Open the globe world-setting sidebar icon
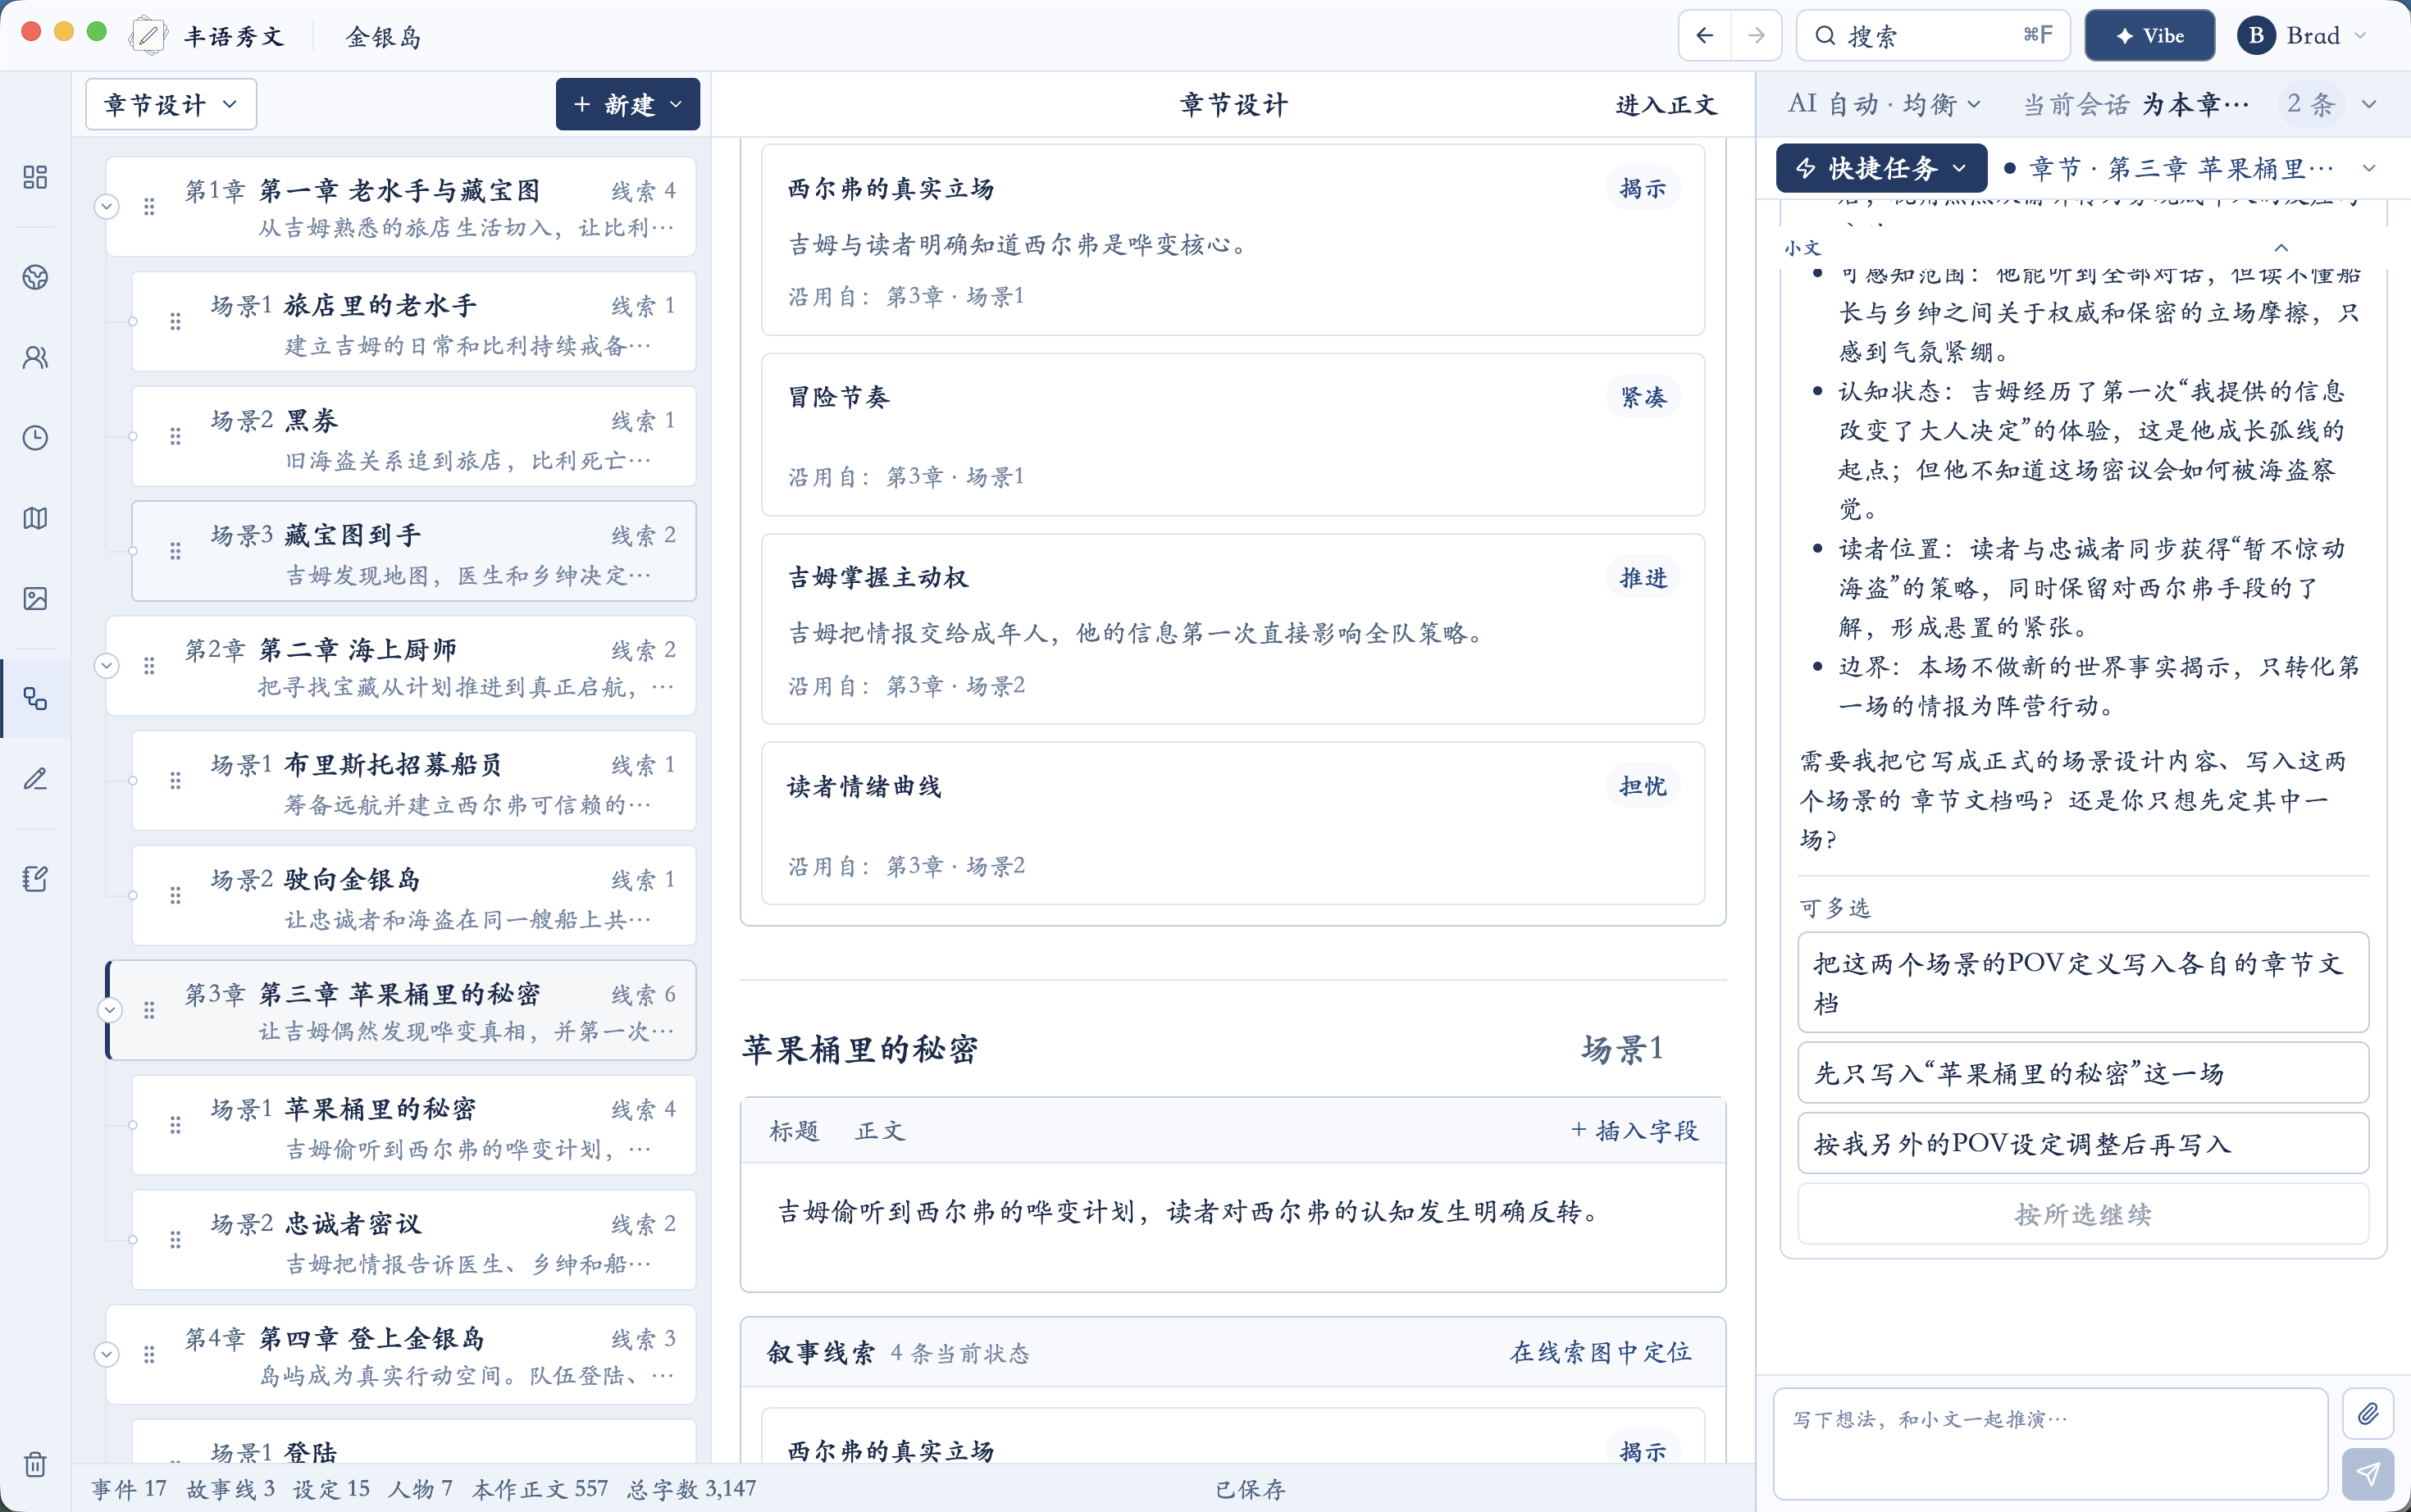 point(35,277)
